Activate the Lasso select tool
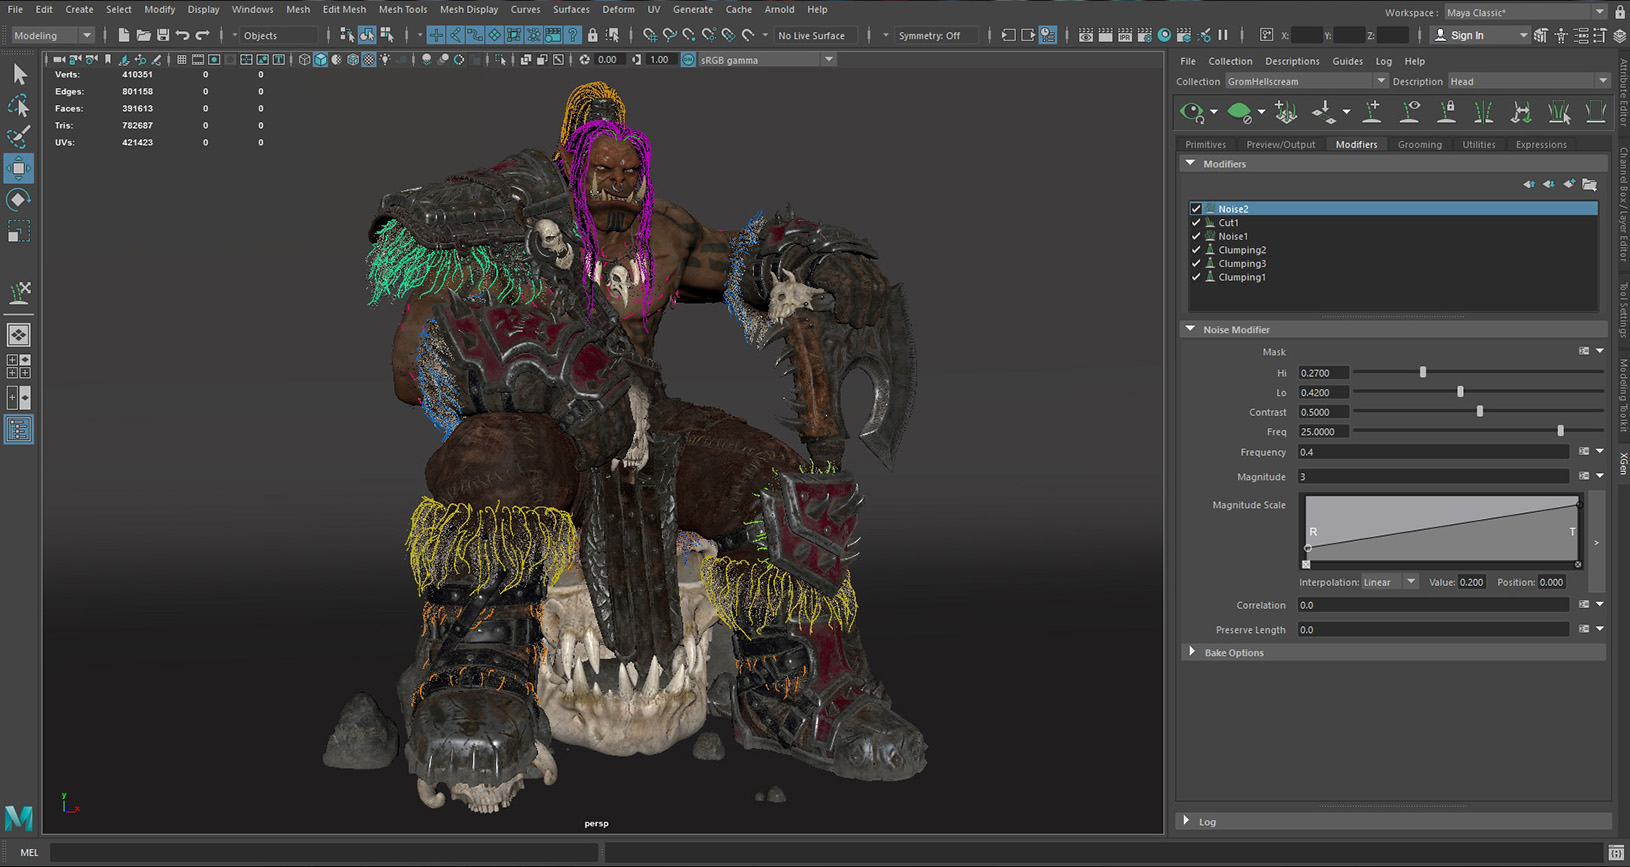This screenshot has height=867, width=1630. (x=19, y=106)
